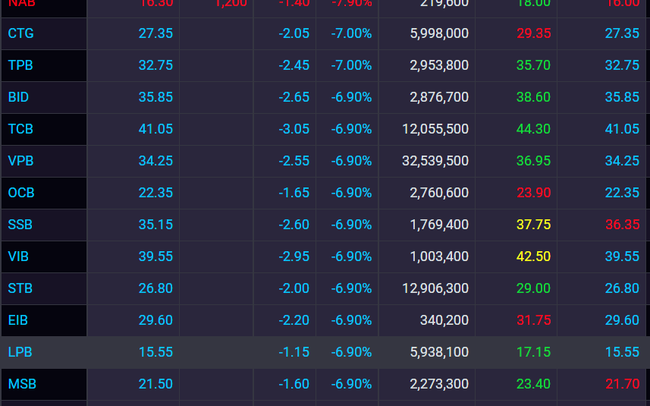The width and height of the screenshot is (650, 406).
Task: Click OCB red price 23.90
Action: (x=534, y=193)
